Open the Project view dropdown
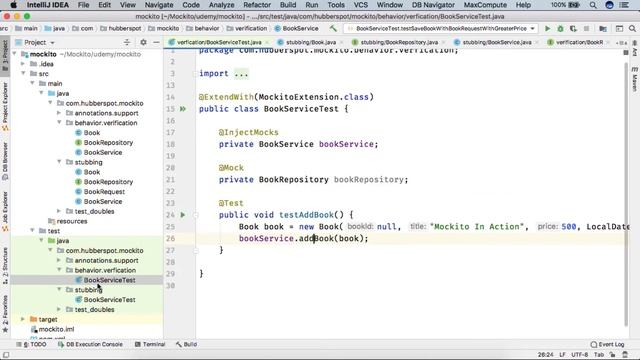The width and height of the screenshot is (640, 360). click(x=52, y=42)
